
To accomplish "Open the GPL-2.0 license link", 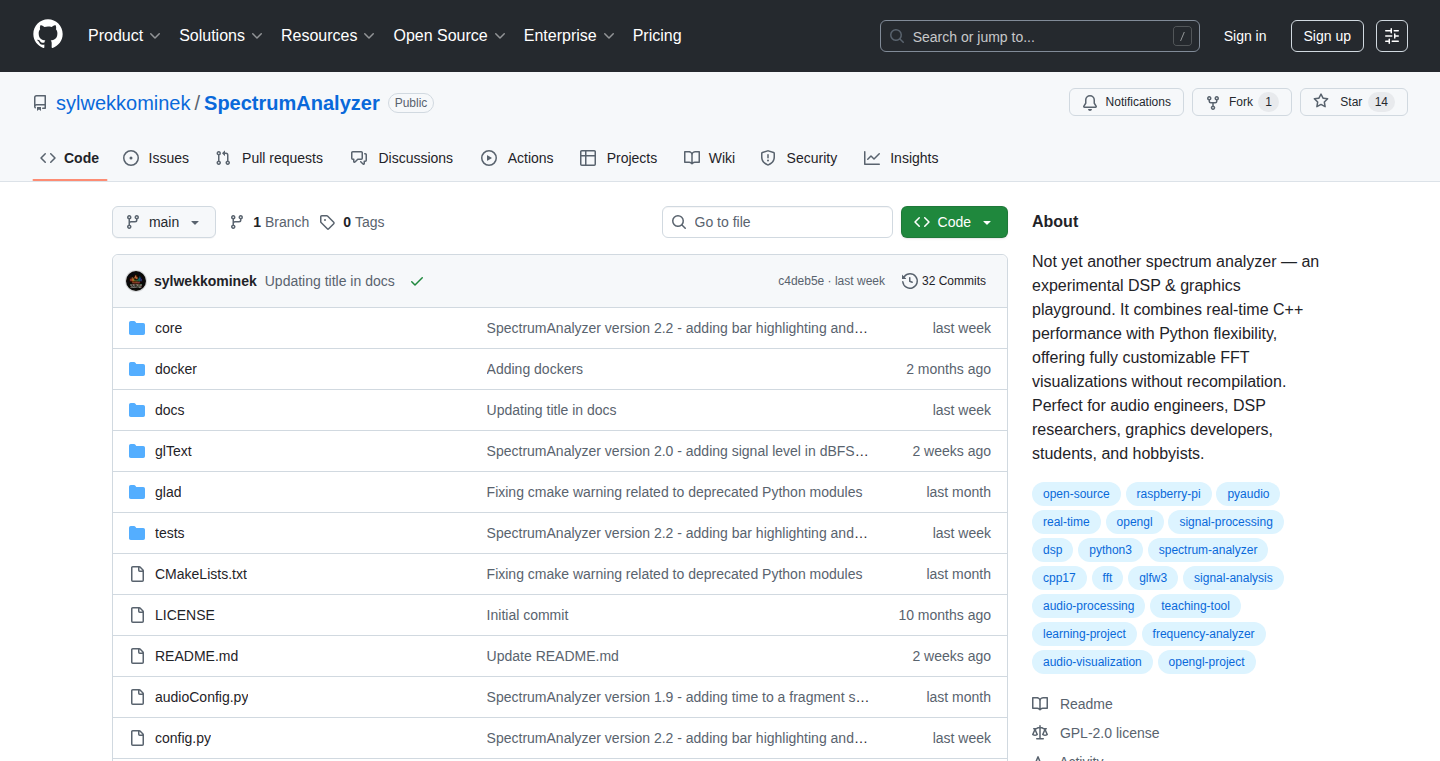I will tap(1110, 733).
